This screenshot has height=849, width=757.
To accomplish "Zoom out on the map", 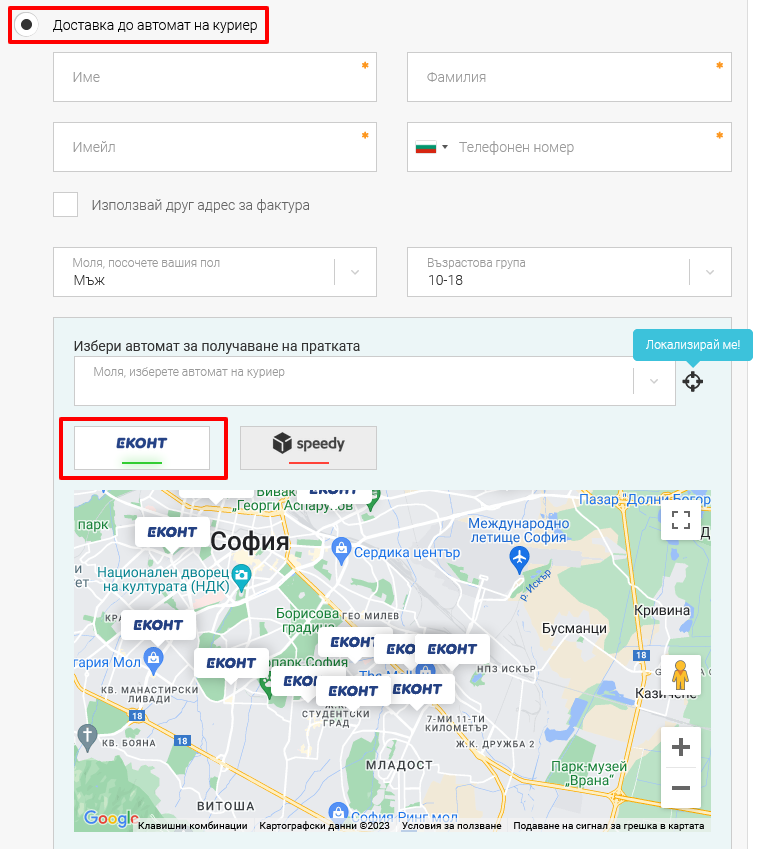I will (x=681, y=788).
